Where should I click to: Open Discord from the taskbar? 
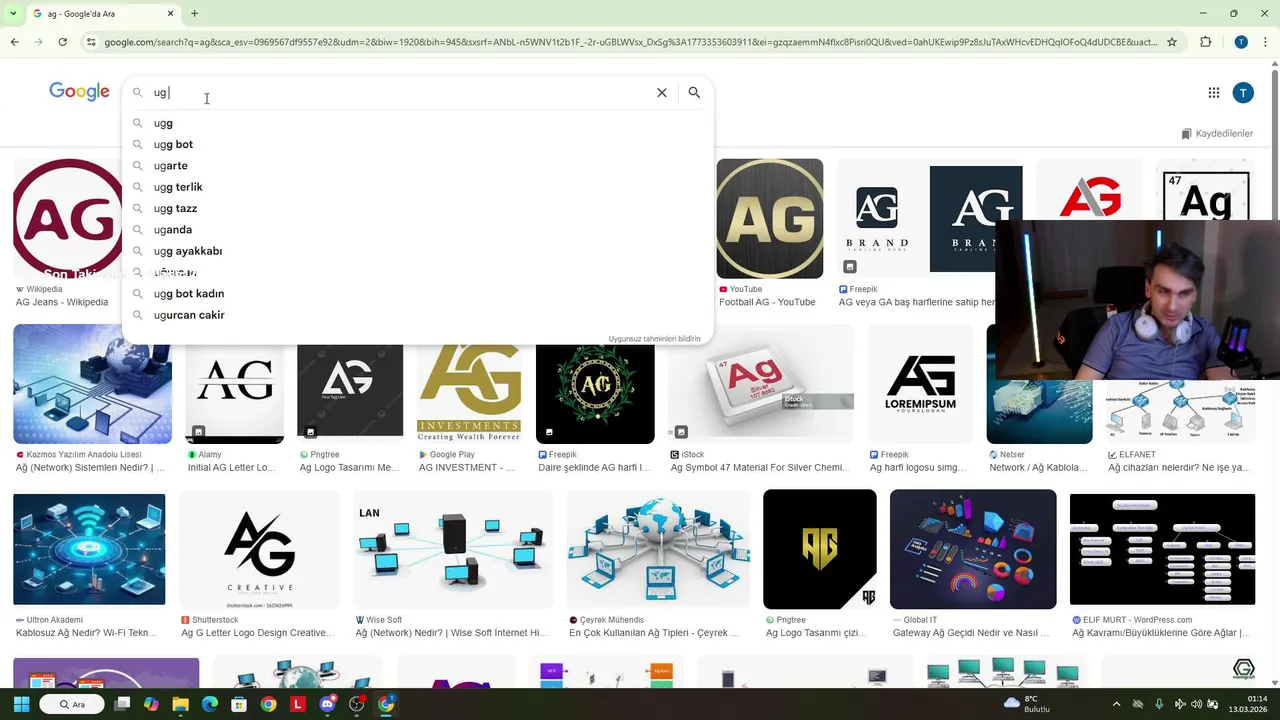[327, 704]
